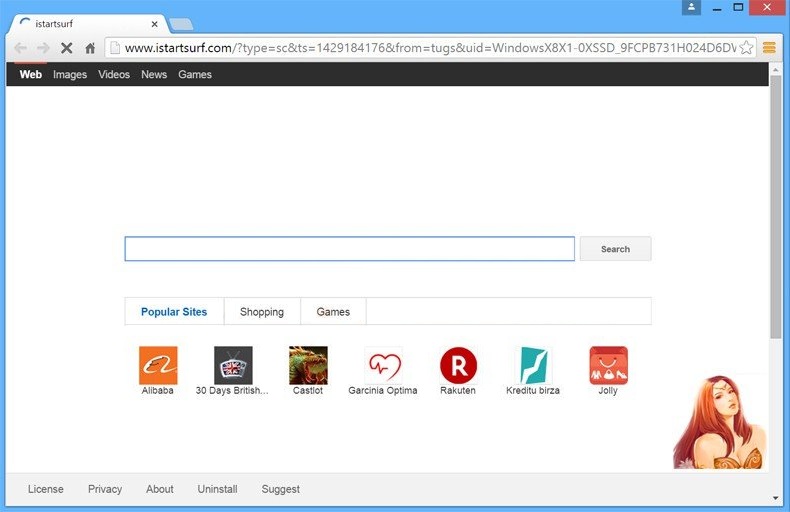Open Games in the top navigation bar

(x=194, y=75)
